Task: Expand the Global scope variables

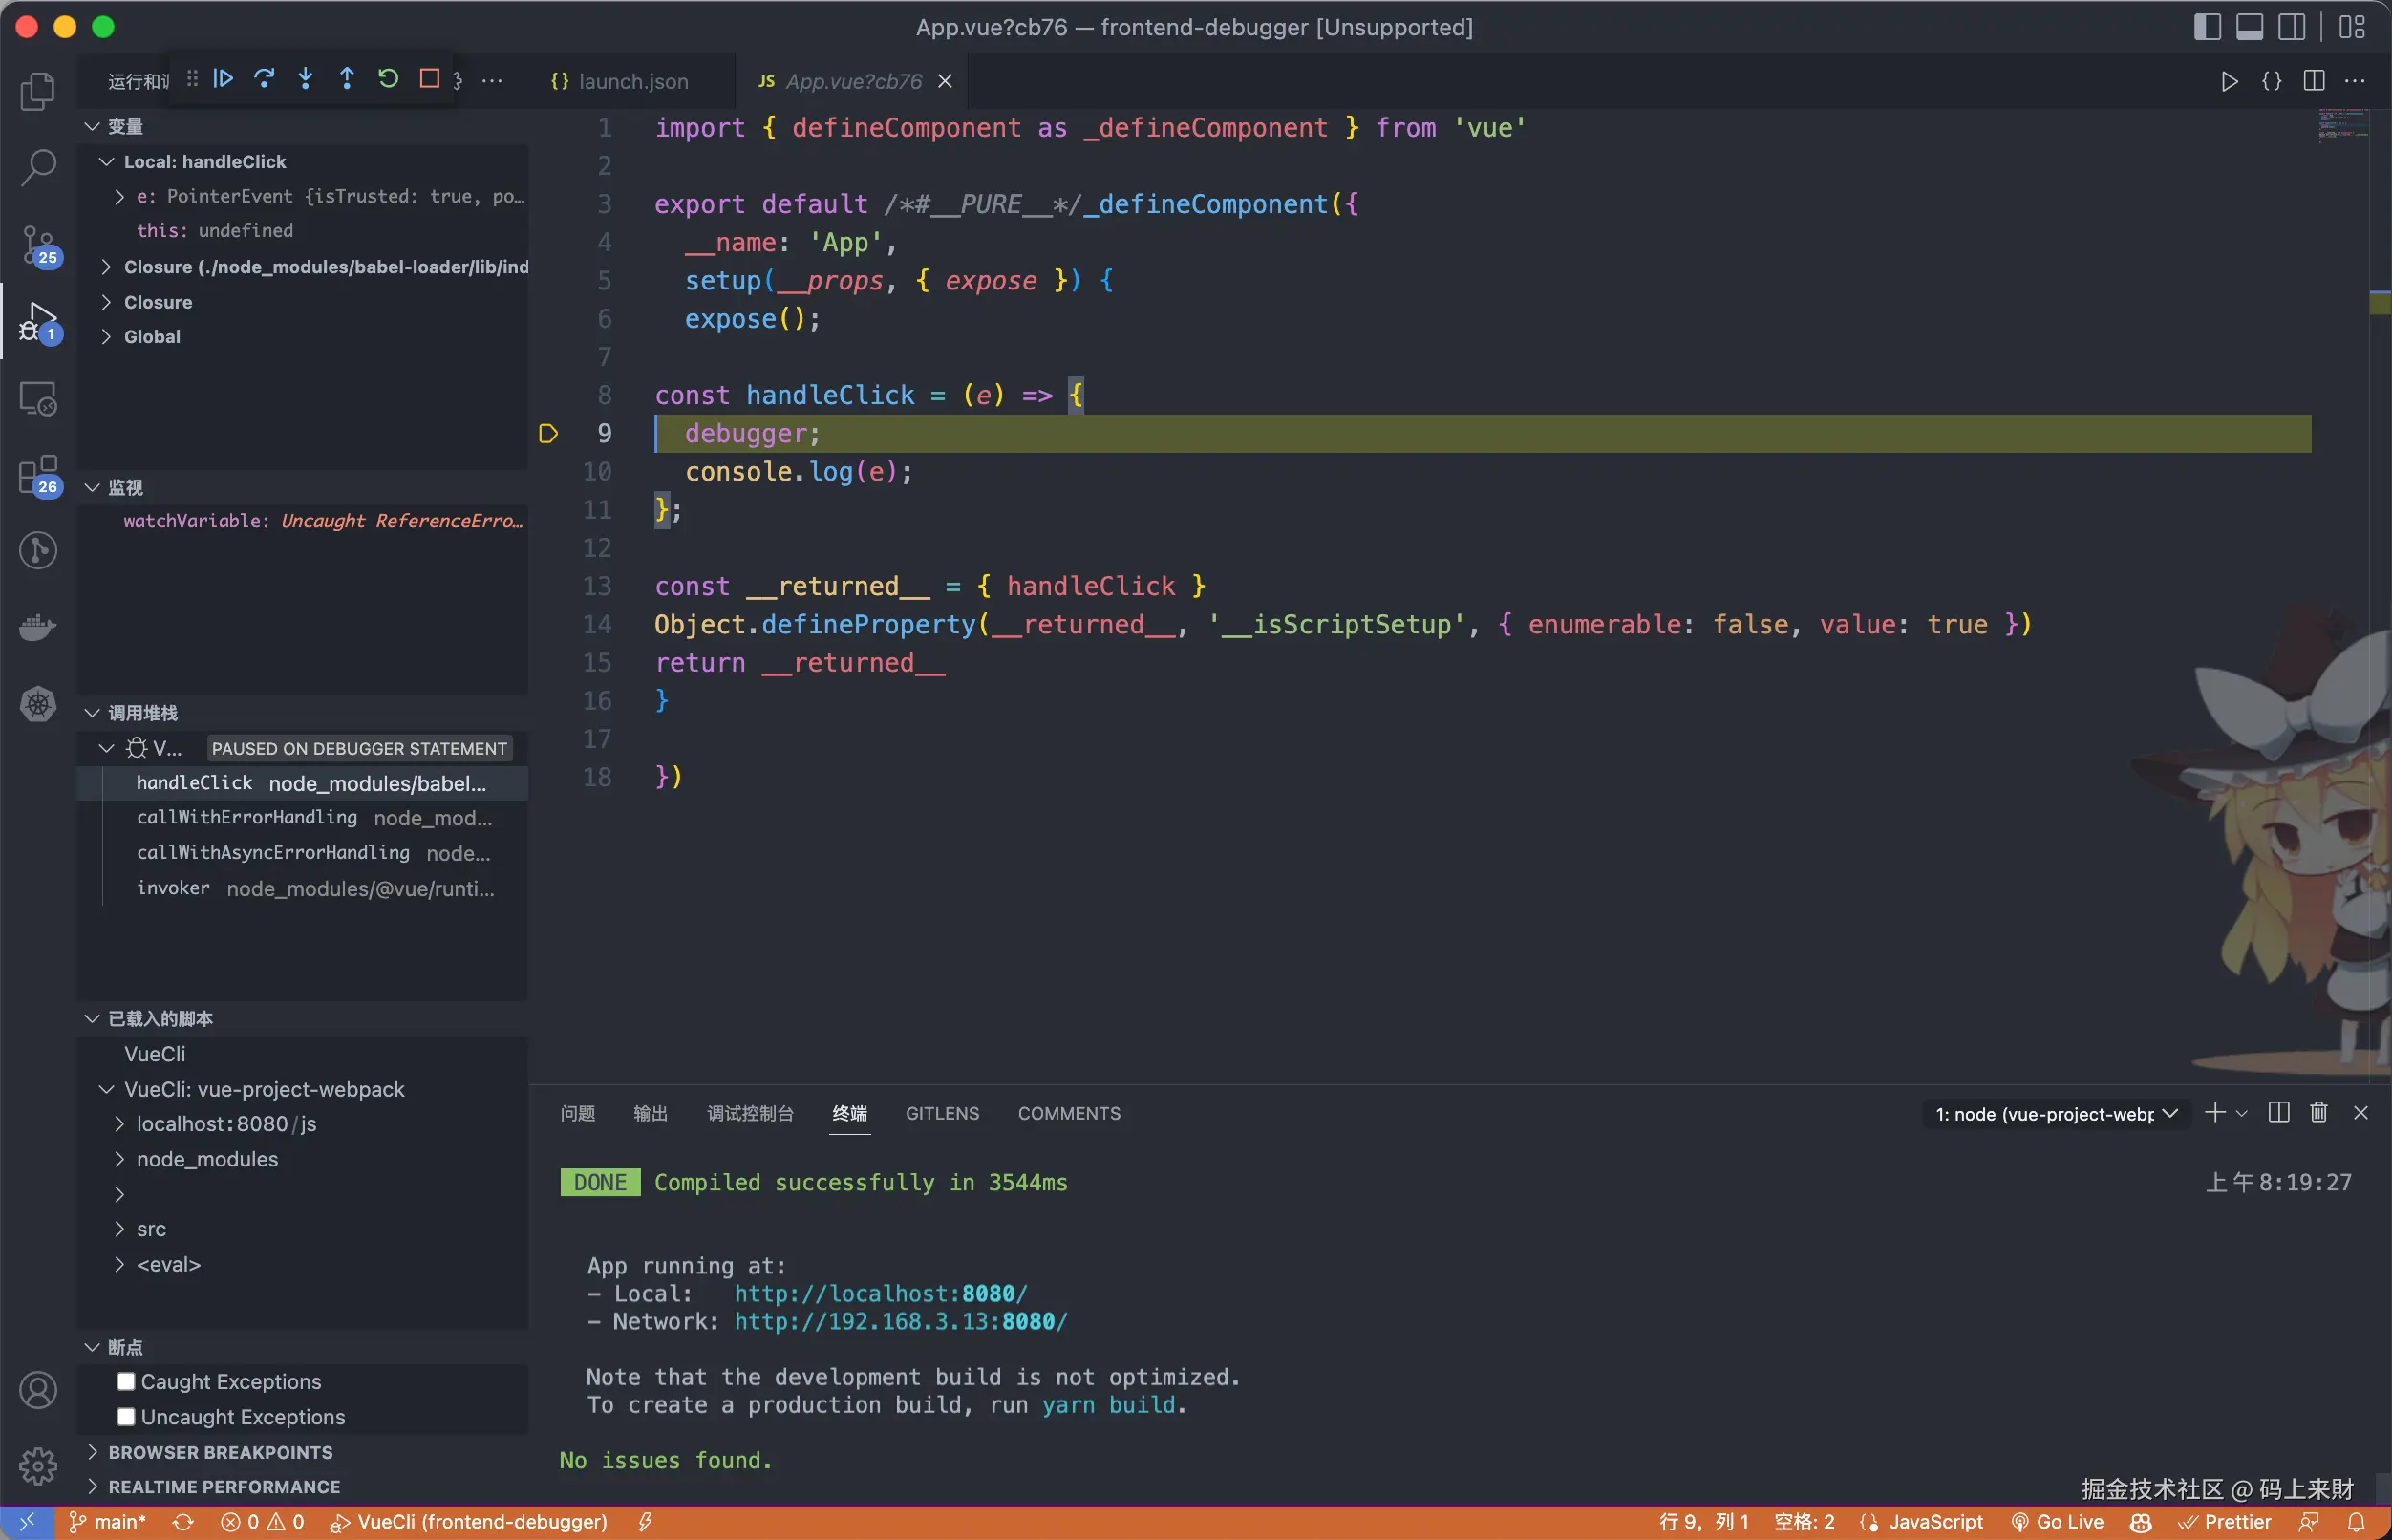Action: click(152, 337)
